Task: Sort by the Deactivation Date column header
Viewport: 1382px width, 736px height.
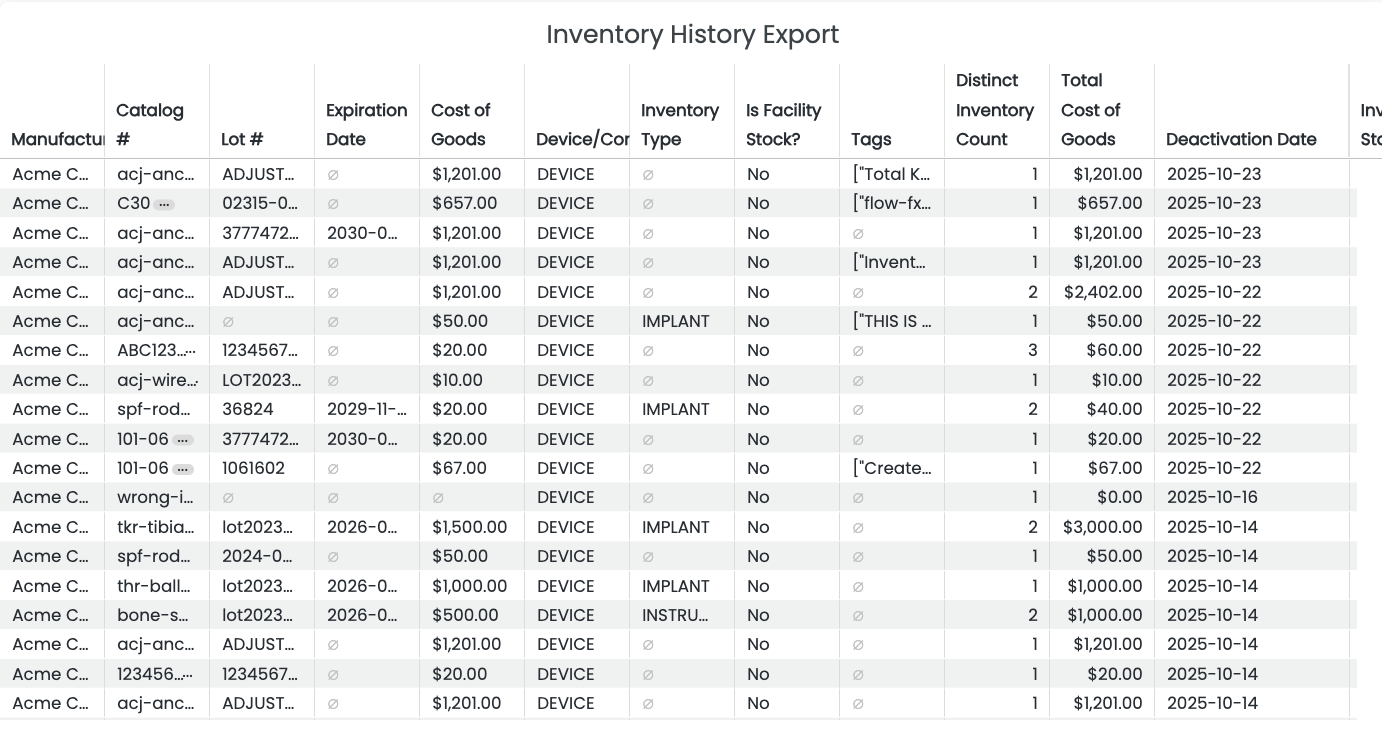Action: [x=1240, y=140]
